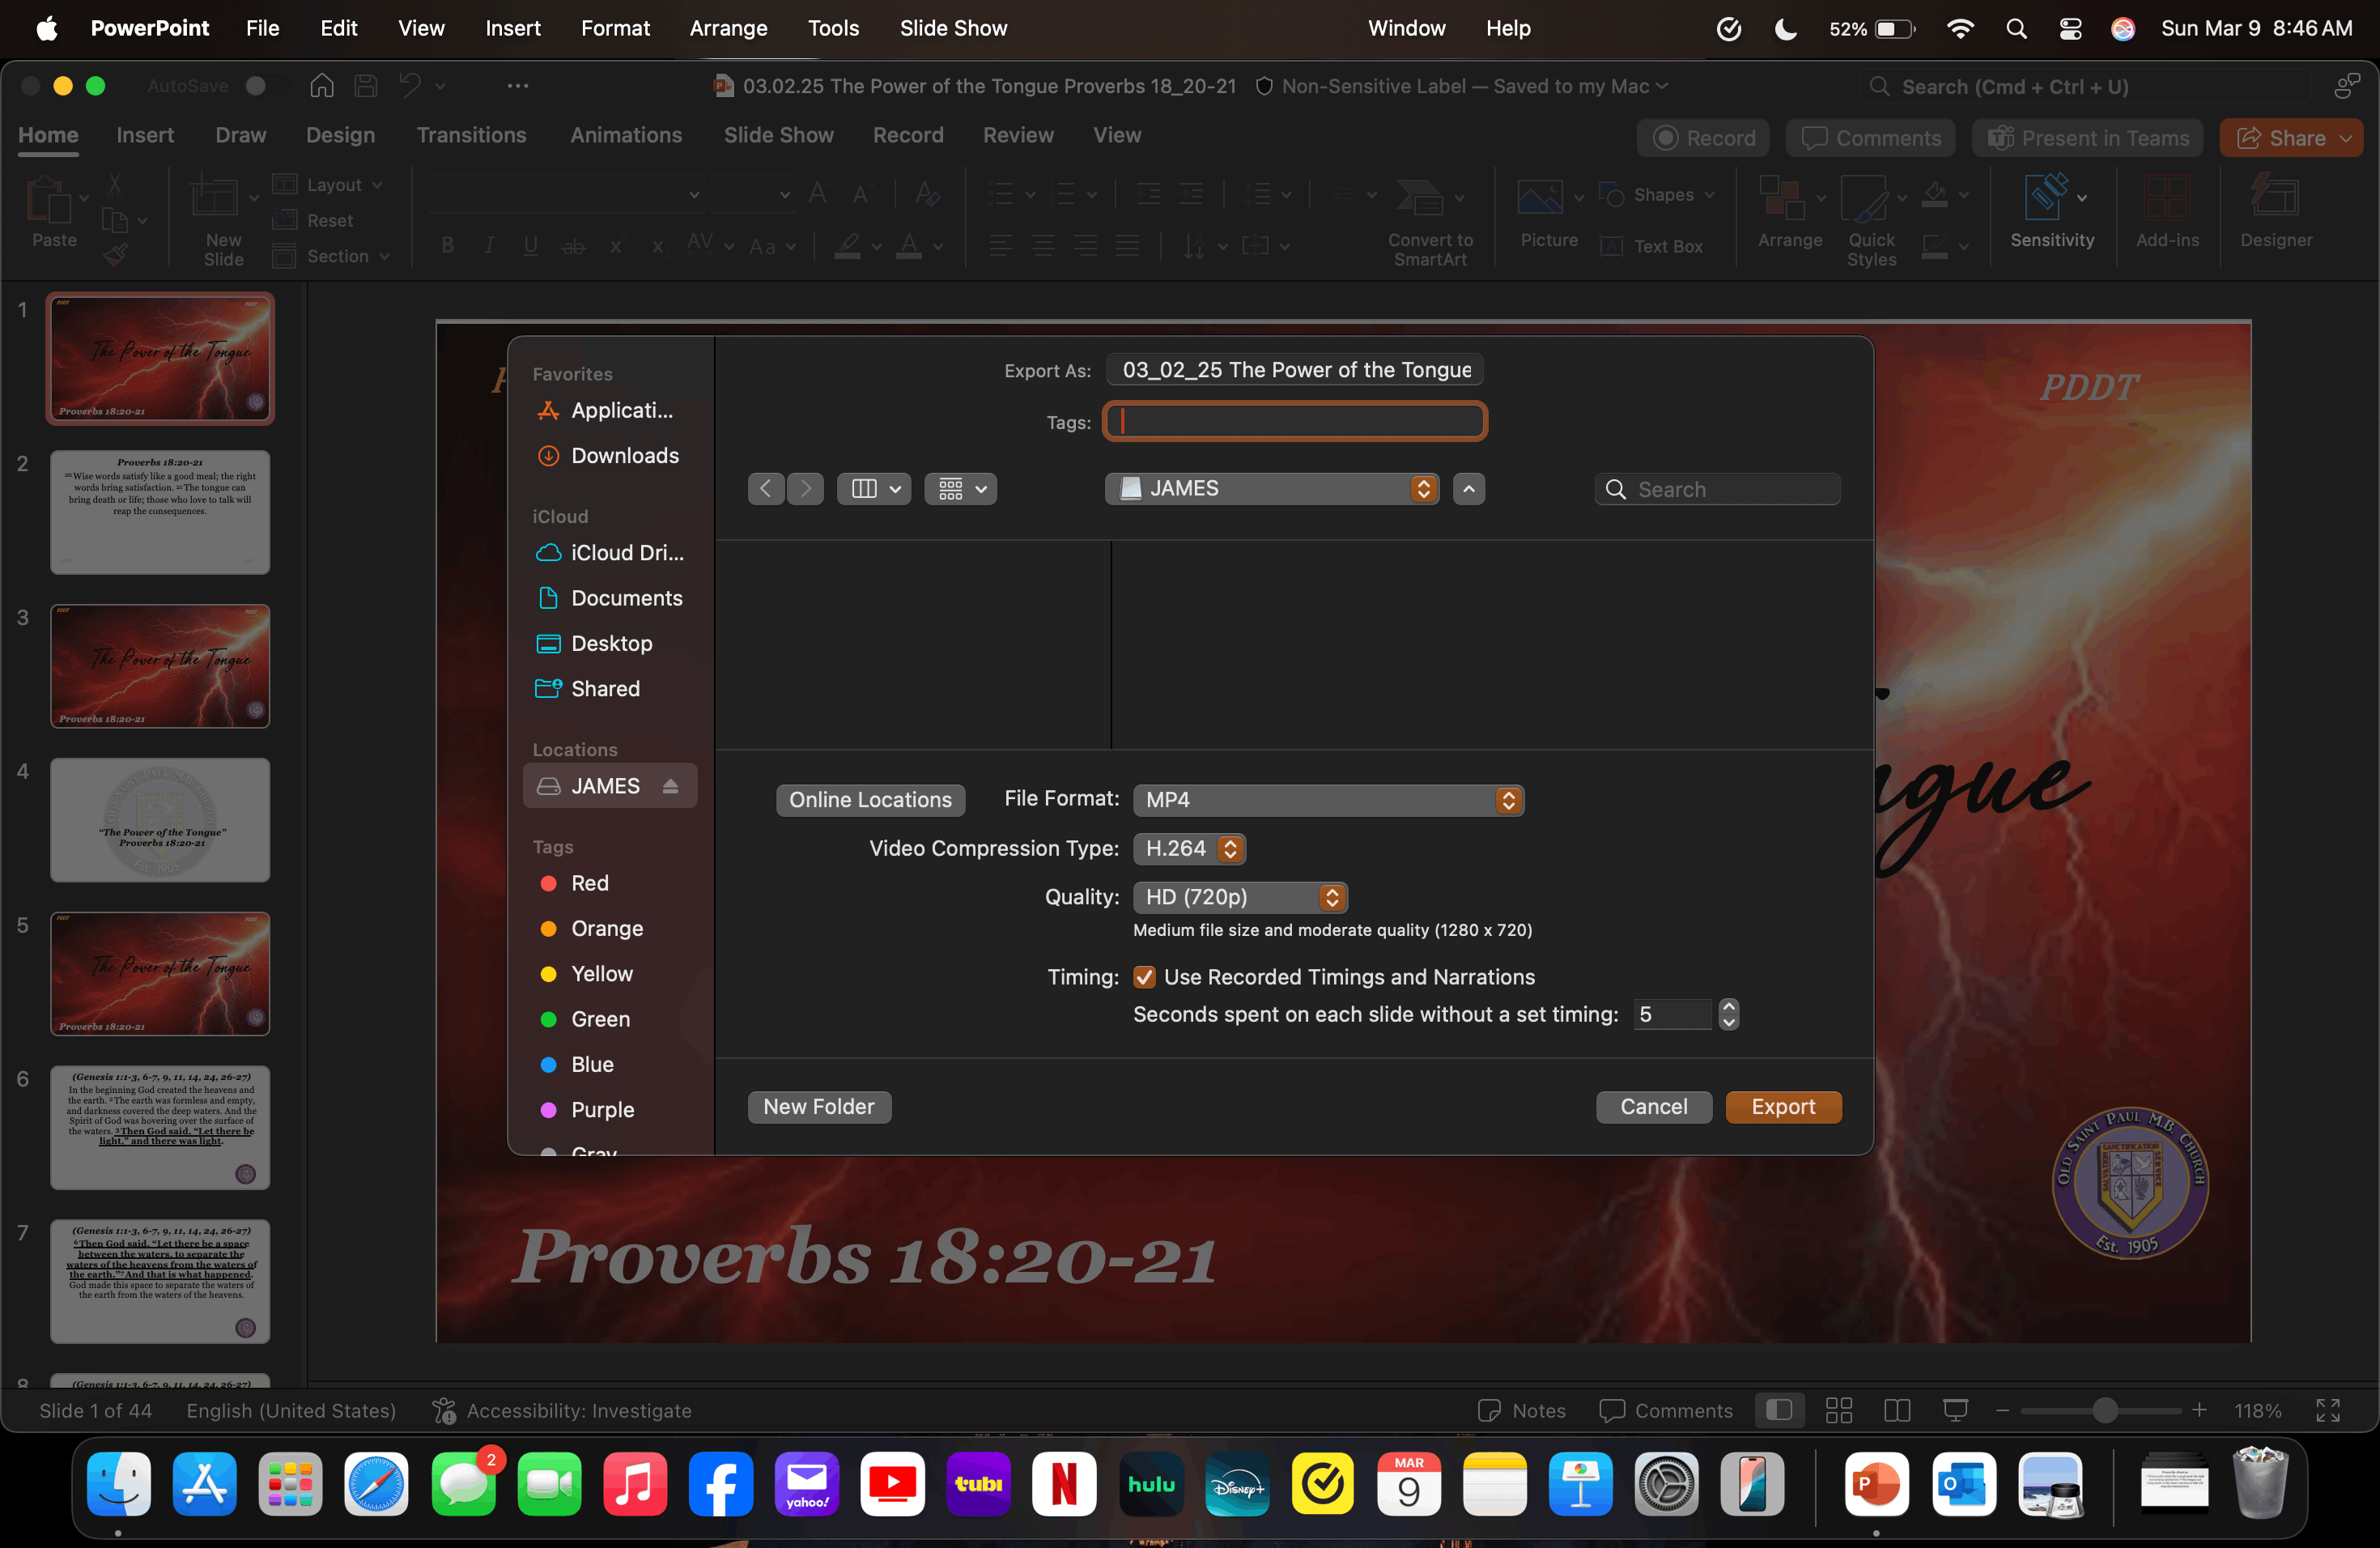Open the column view options button

coord(874,488)
